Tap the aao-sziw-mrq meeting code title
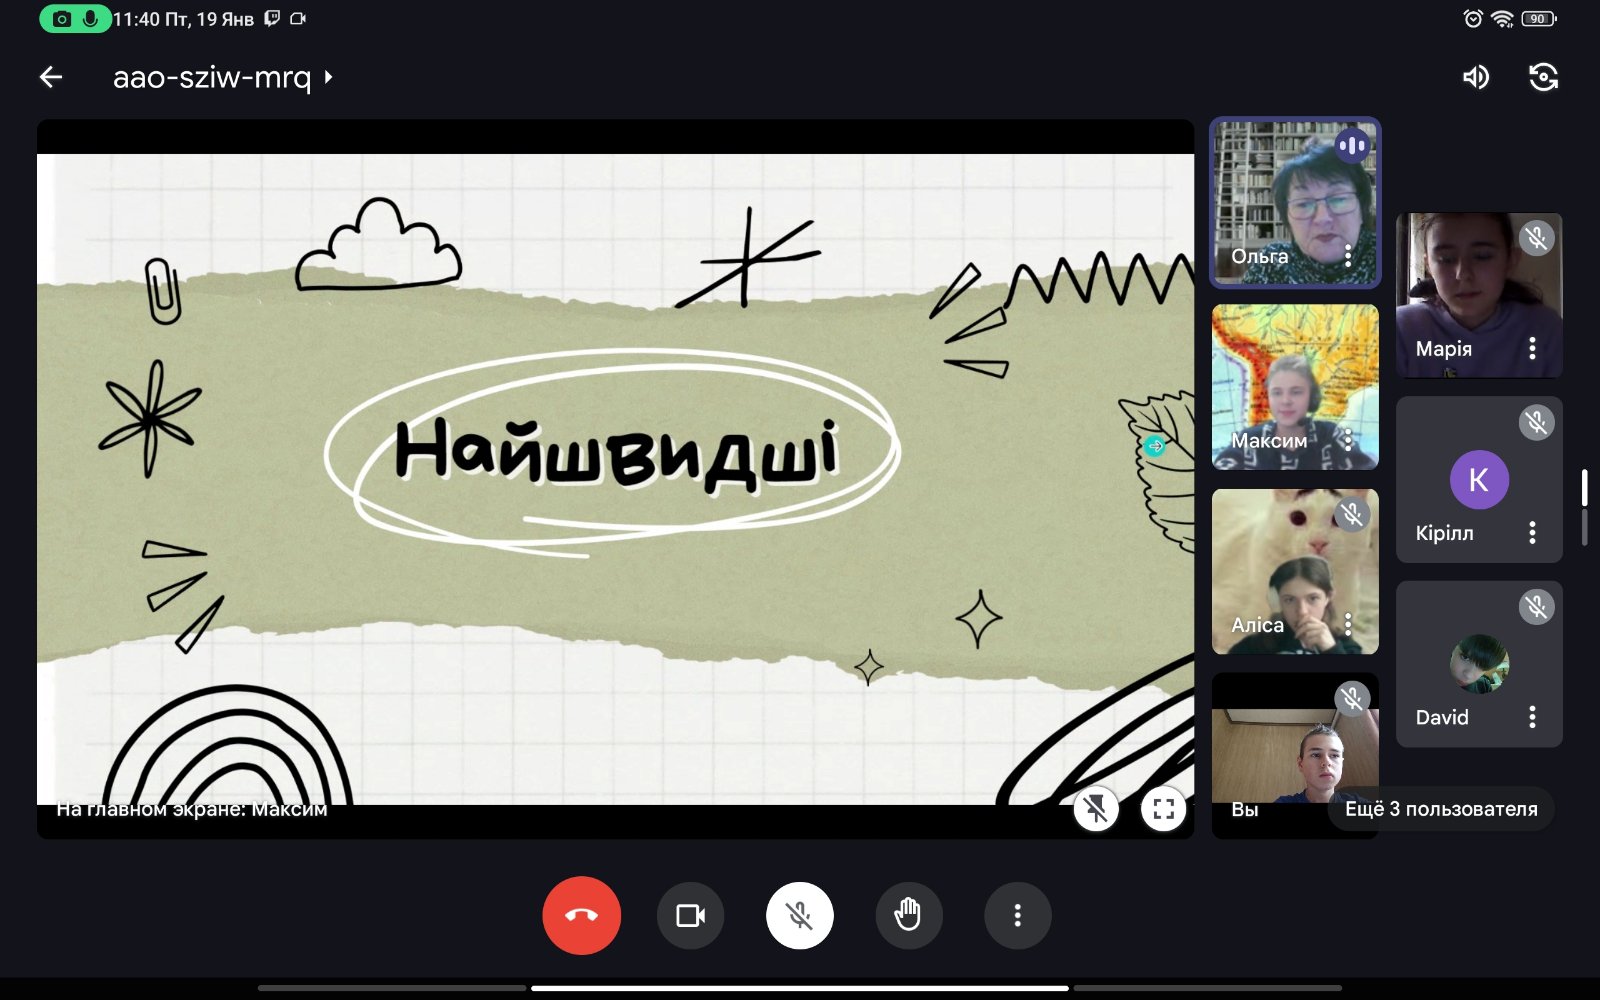1600x1000 pixels. [x=212, y=77]
